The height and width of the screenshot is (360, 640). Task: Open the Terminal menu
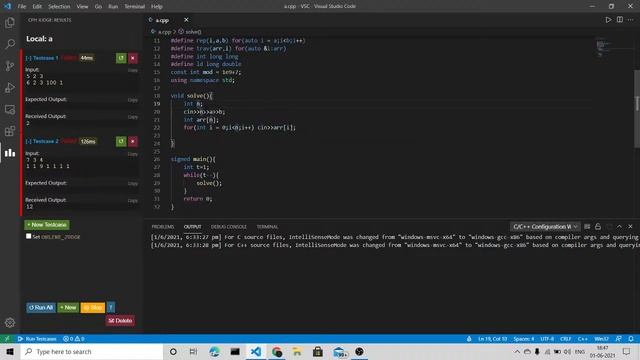(x=135, y=7)
